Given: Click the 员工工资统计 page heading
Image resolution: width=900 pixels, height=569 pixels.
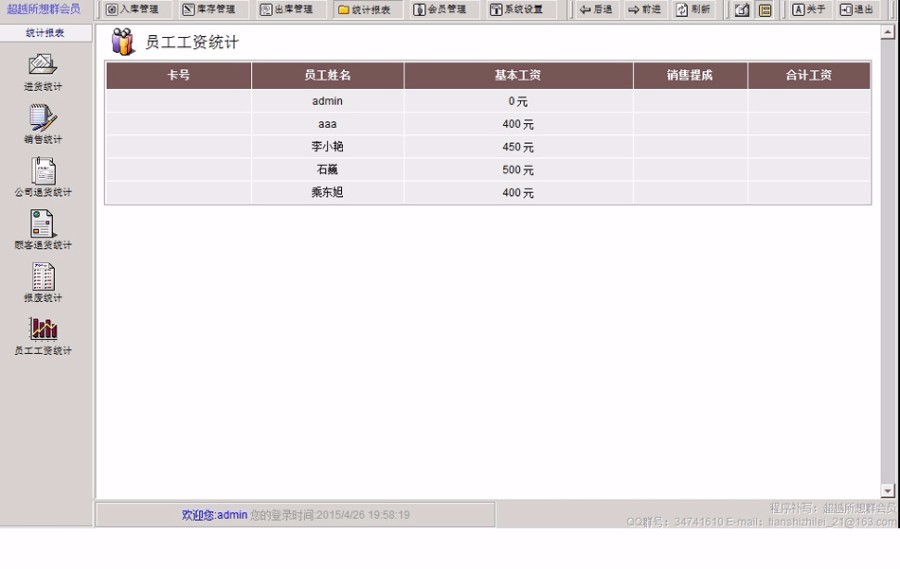Looking at the screenshot, I should coord(192,42).
